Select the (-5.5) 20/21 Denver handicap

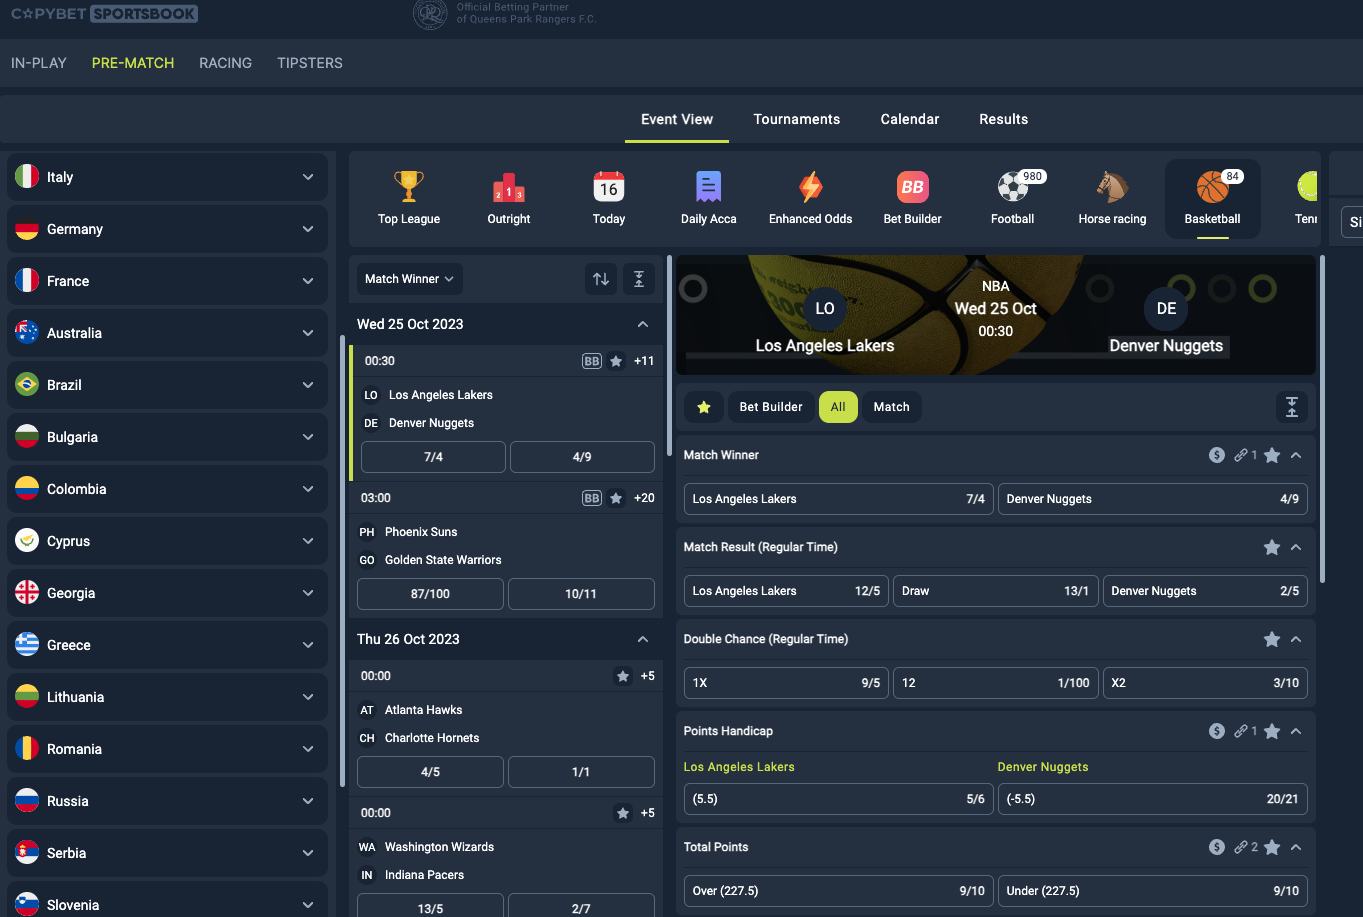(1153, 799)
